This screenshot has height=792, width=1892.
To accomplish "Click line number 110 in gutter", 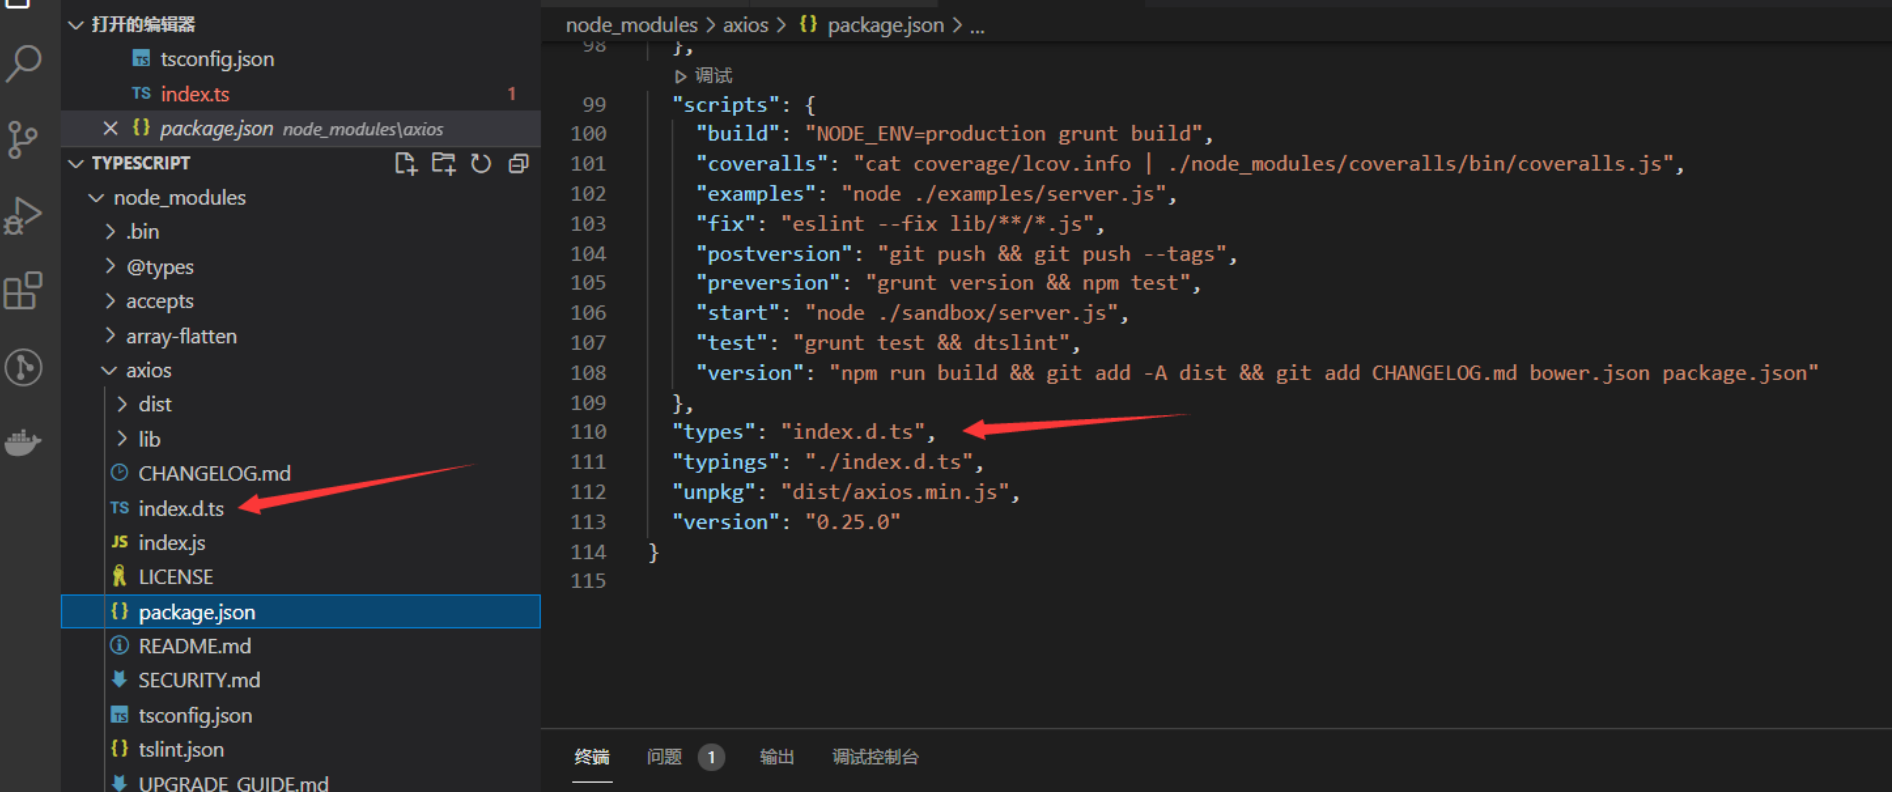I will [x=588, y=432].
